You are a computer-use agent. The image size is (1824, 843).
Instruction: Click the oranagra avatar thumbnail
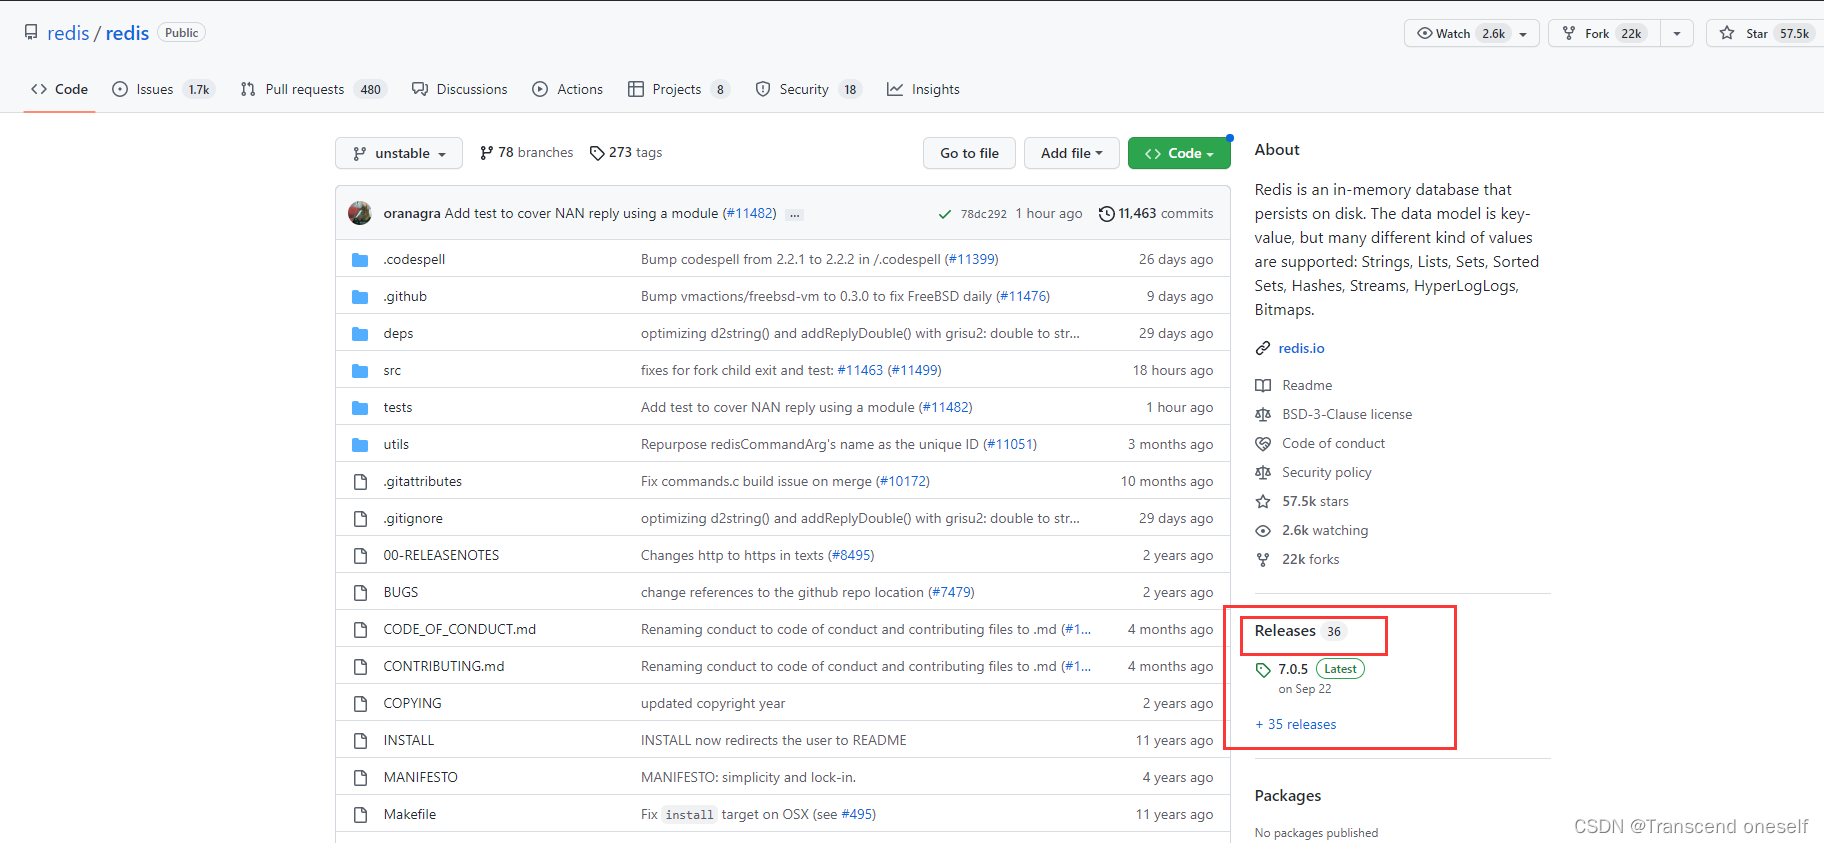coord(360,213)
